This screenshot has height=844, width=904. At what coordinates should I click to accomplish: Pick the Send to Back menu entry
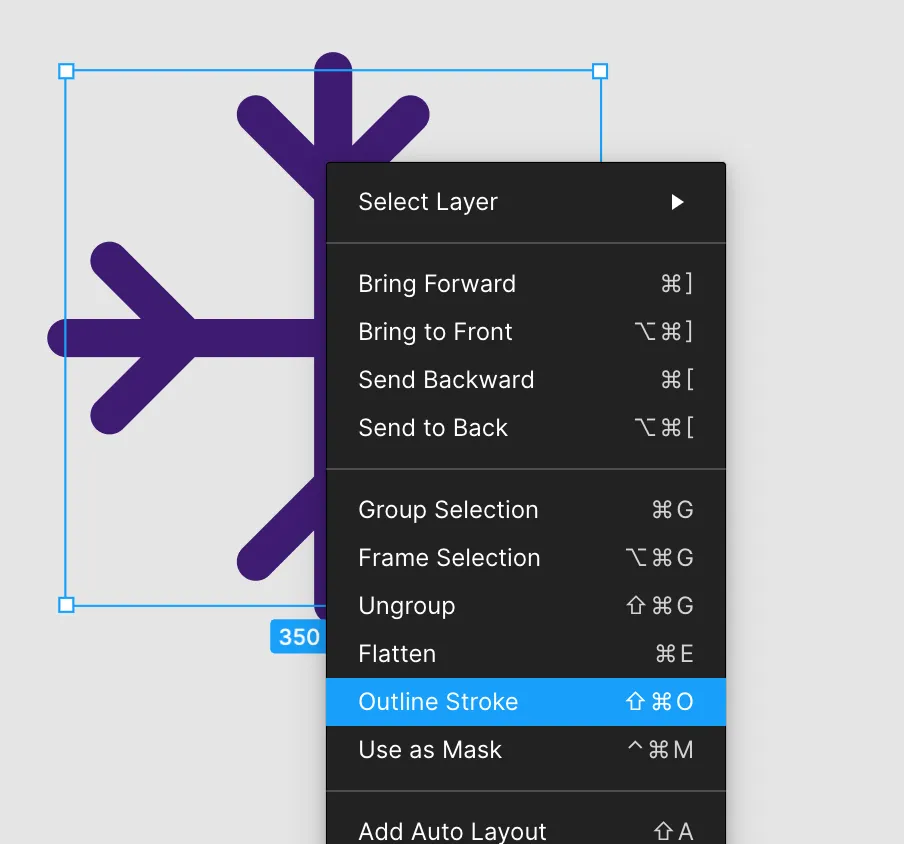[433, 428]
